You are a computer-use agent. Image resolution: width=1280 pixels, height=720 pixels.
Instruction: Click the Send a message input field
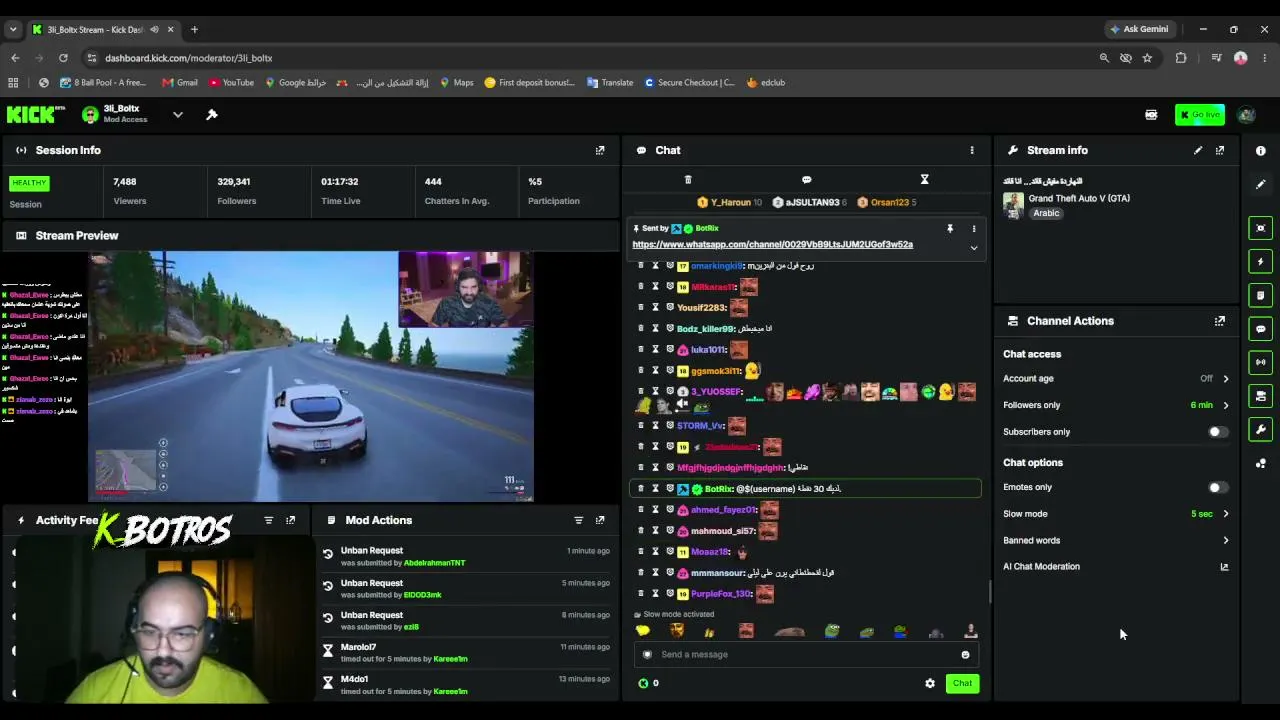coord(805,655)
